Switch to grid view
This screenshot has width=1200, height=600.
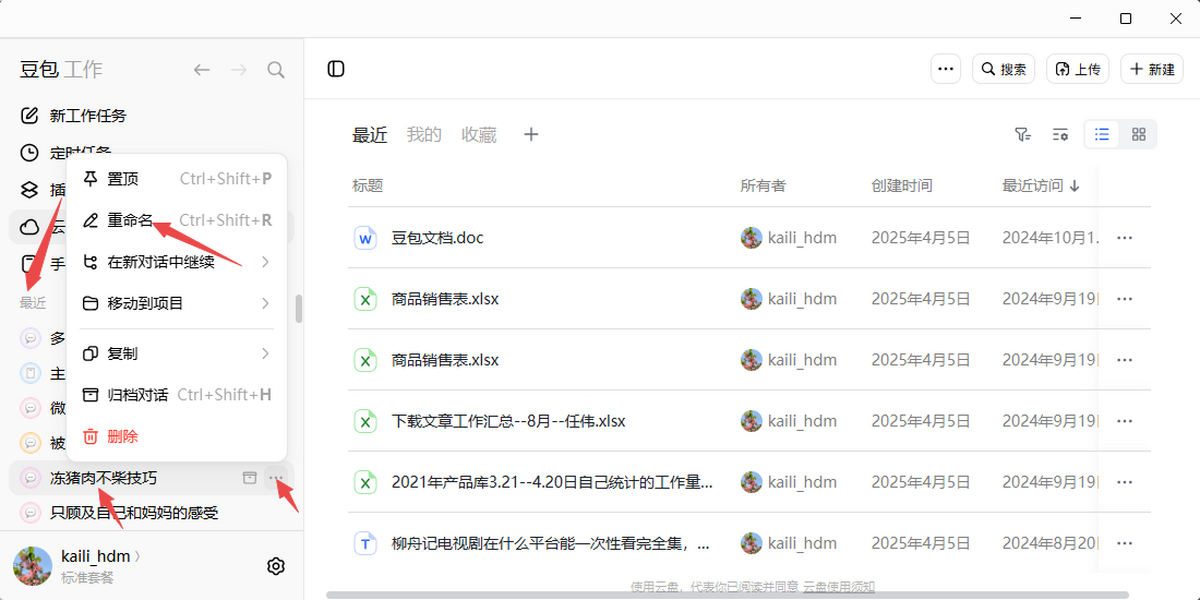coord(1138,135)
